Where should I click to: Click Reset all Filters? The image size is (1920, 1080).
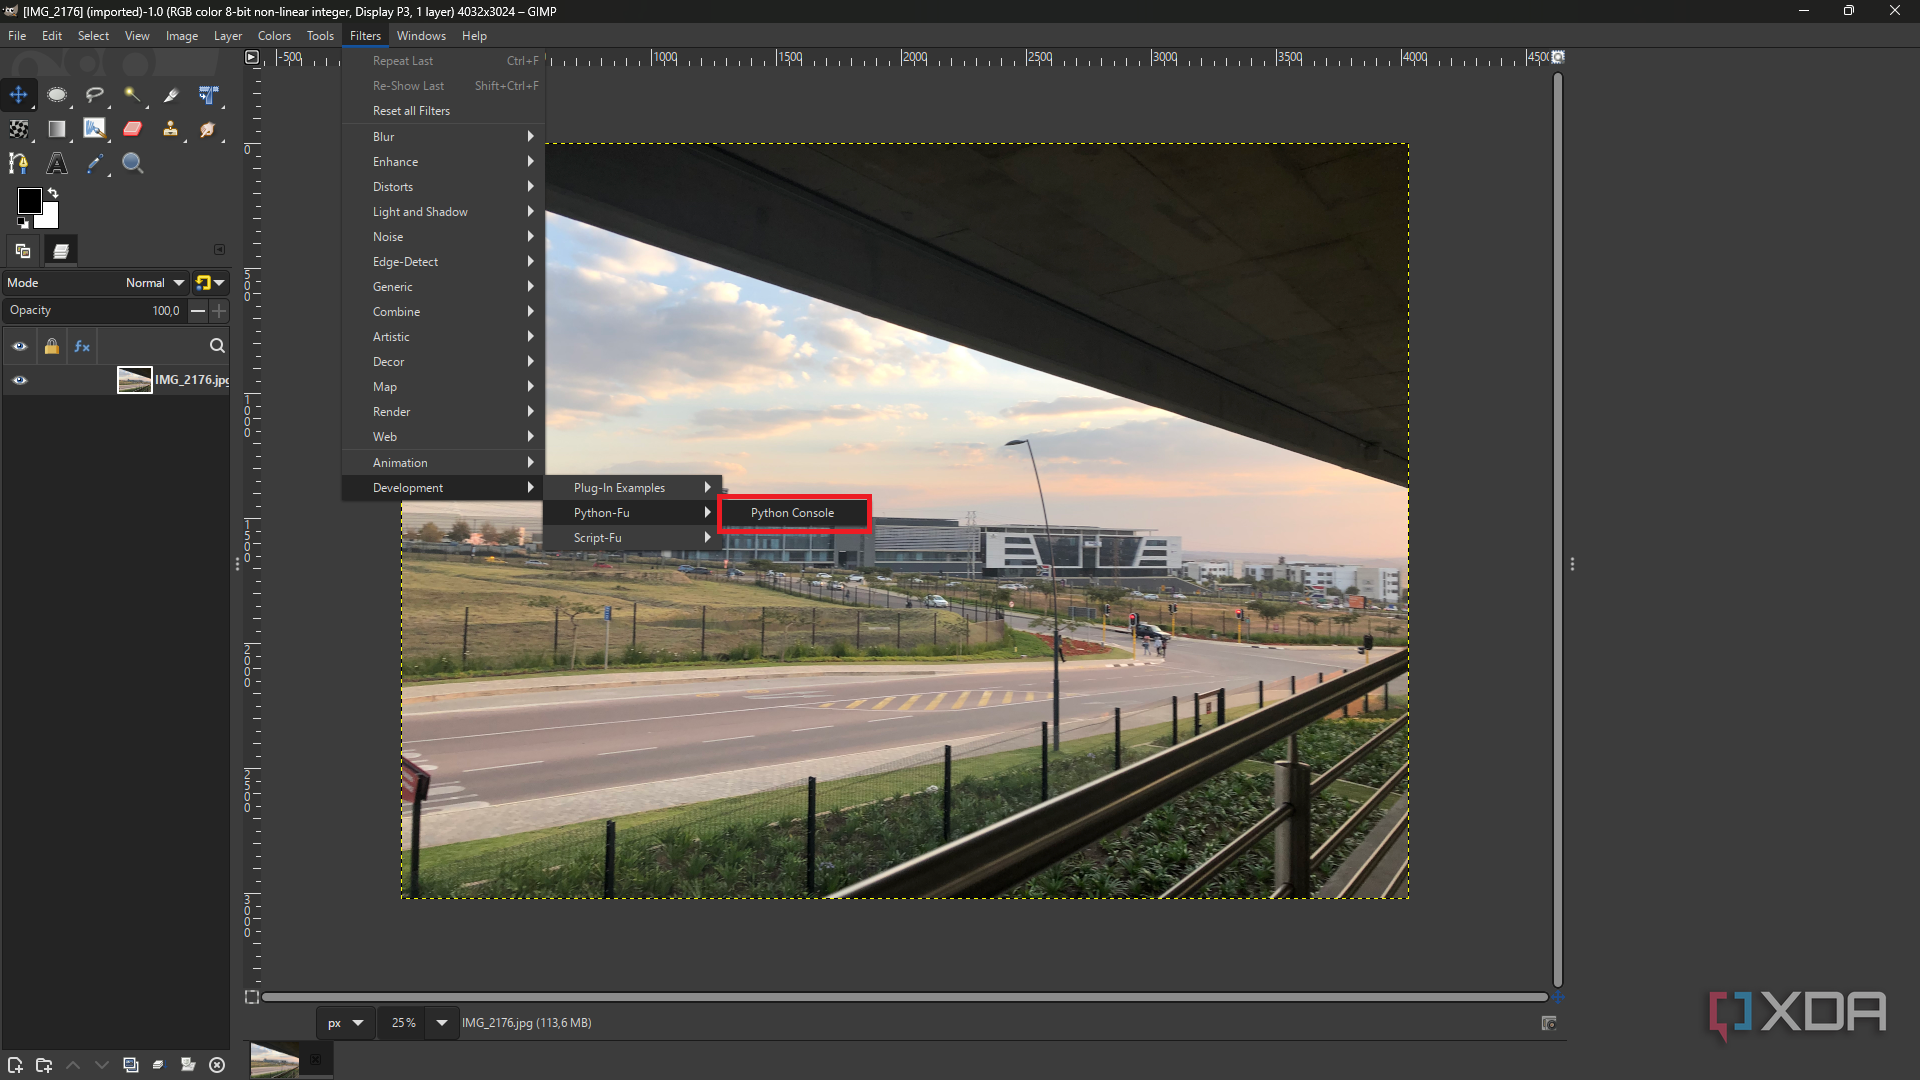443,111
